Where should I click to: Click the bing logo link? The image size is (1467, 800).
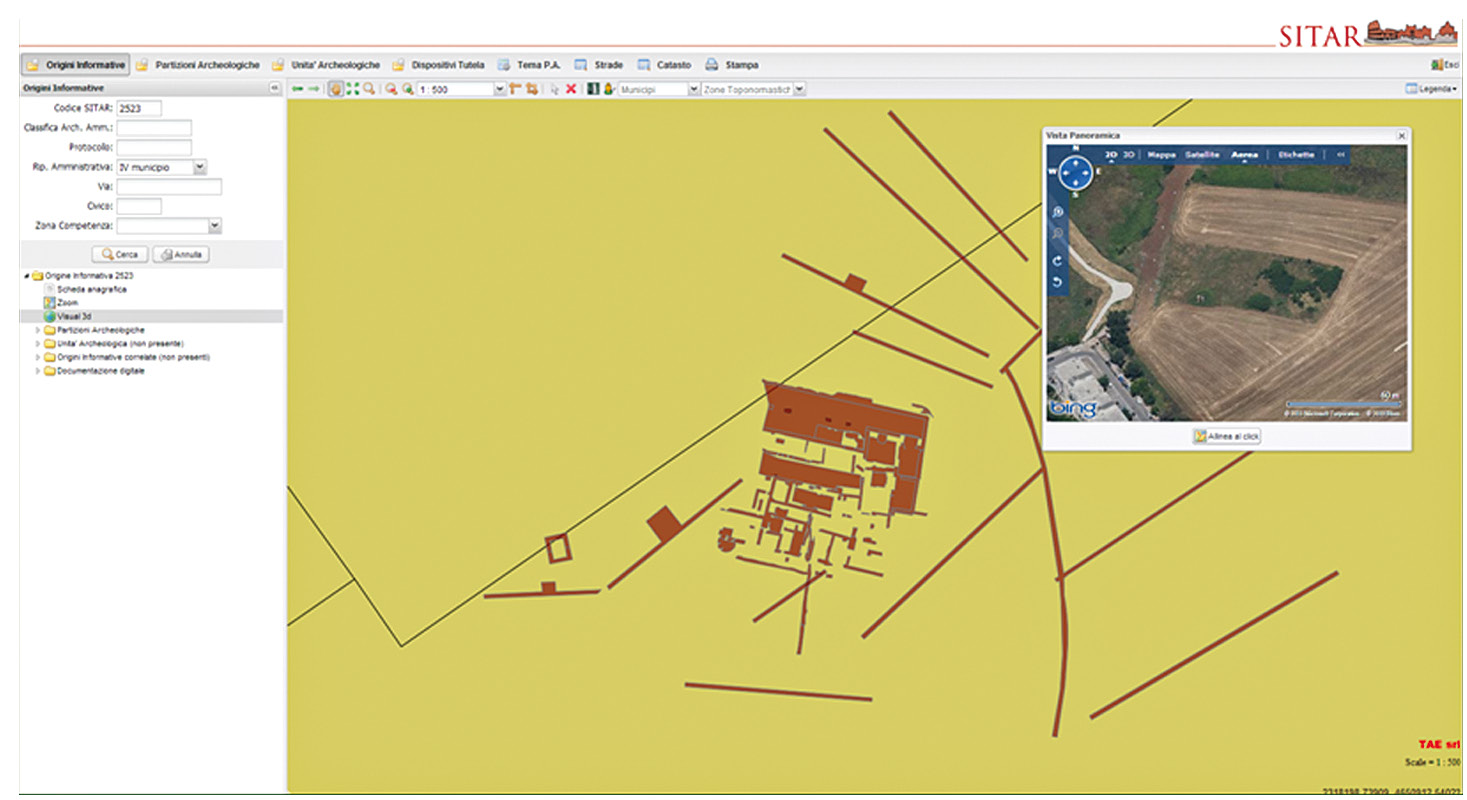tap(1073, 408)
